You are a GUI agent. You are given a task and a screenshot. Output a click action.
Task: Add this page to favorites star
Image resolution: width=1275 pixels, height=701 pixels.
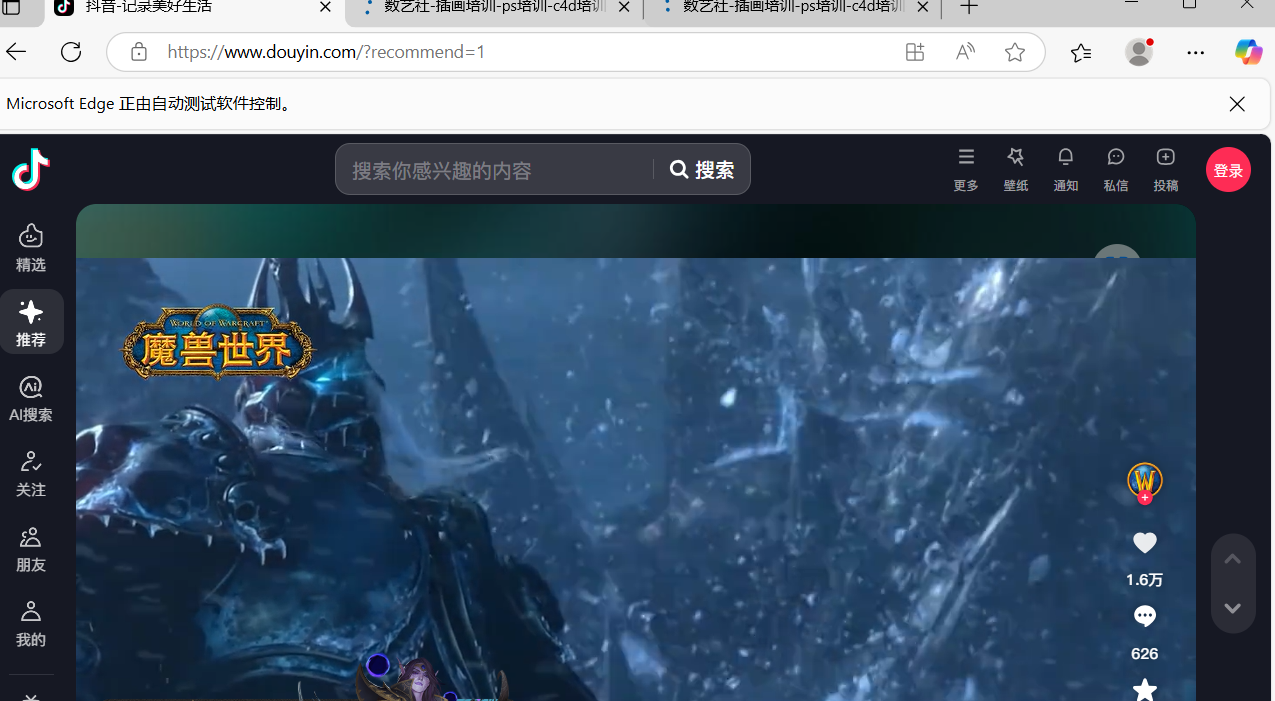click(x=1015, y=52)
